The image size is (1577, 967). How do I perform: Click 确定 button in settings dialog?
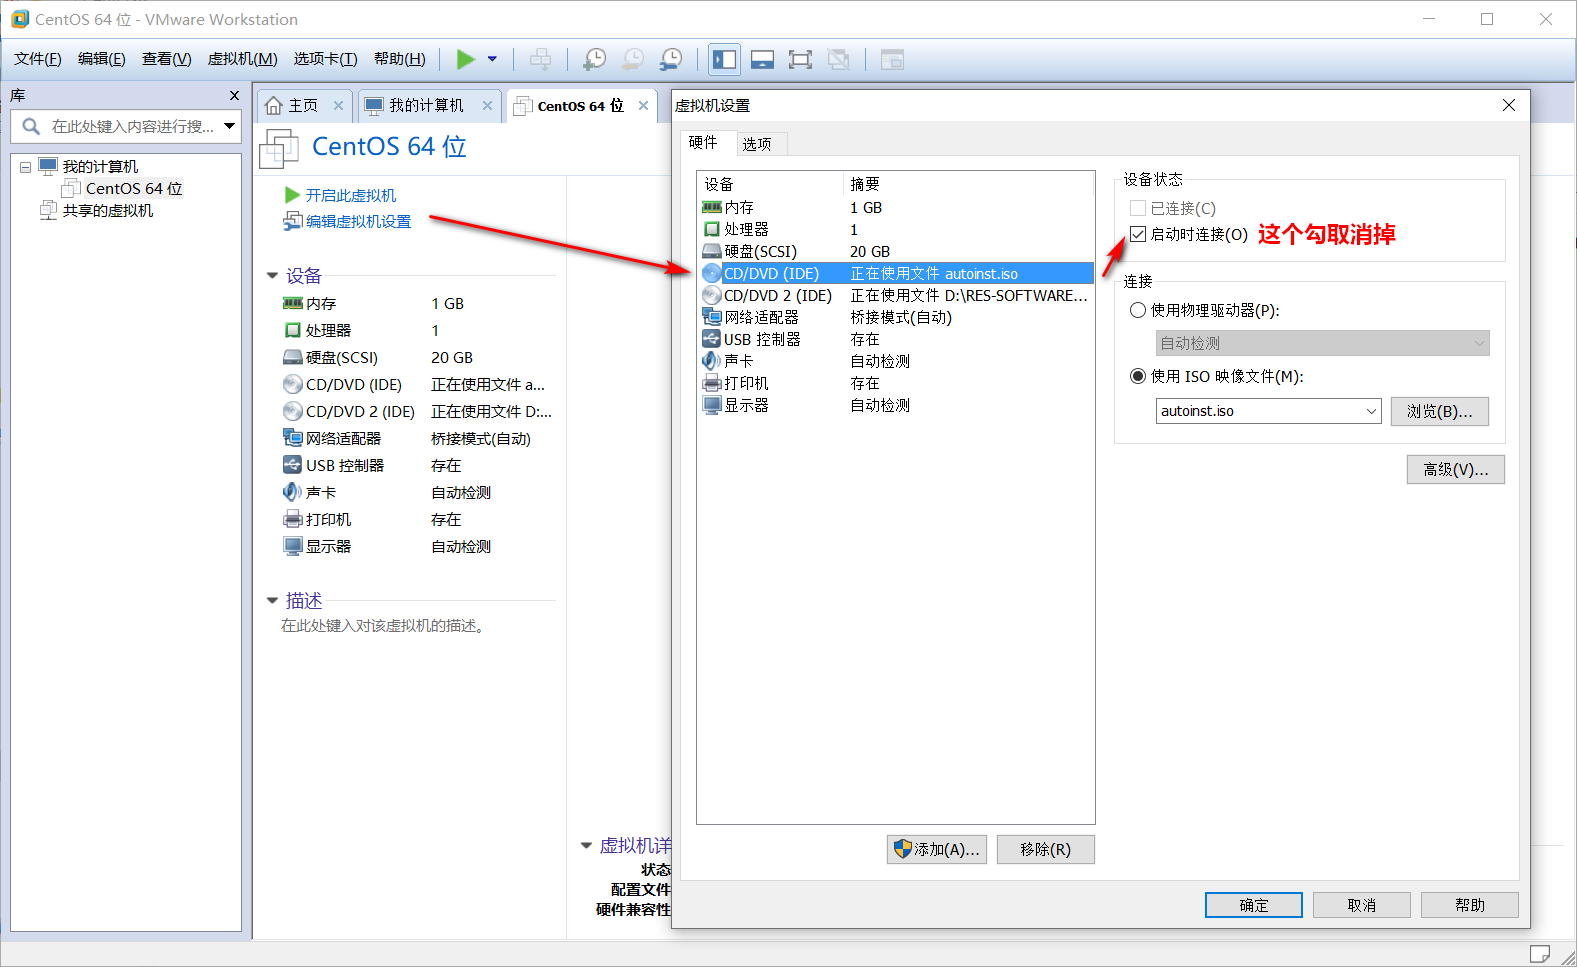tap(1253, 905)
